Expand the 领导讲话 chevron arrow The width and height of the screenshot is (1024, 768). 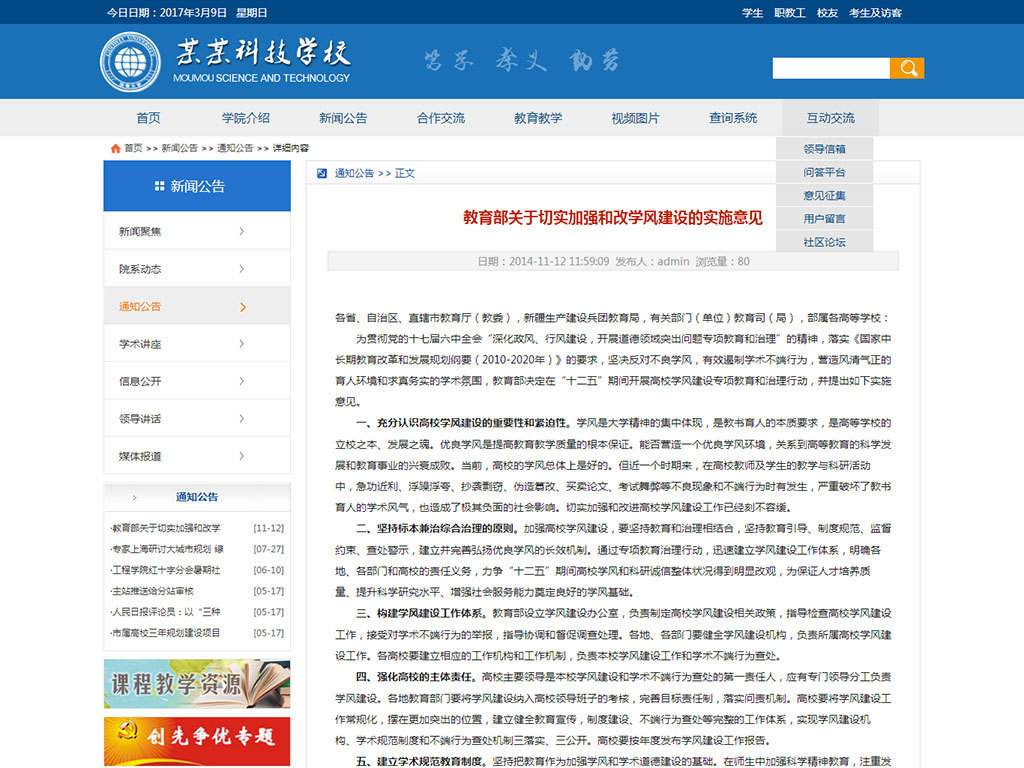click(242, 419)
